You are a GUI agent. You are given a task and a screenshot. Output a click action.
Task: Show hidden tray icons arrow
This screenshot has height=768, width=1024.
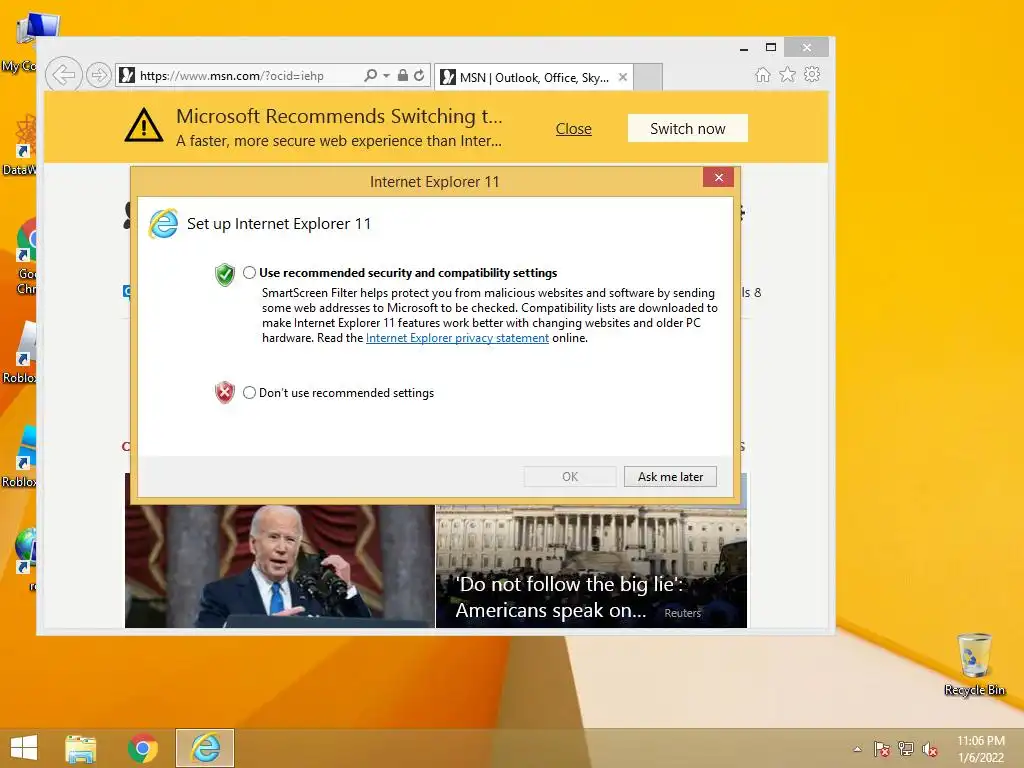click(857, 749)
